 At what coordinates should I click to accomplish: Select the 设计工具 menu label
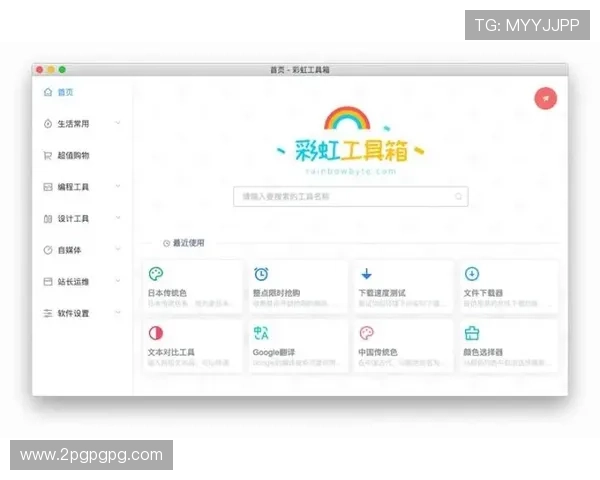[x=73, y=219]
